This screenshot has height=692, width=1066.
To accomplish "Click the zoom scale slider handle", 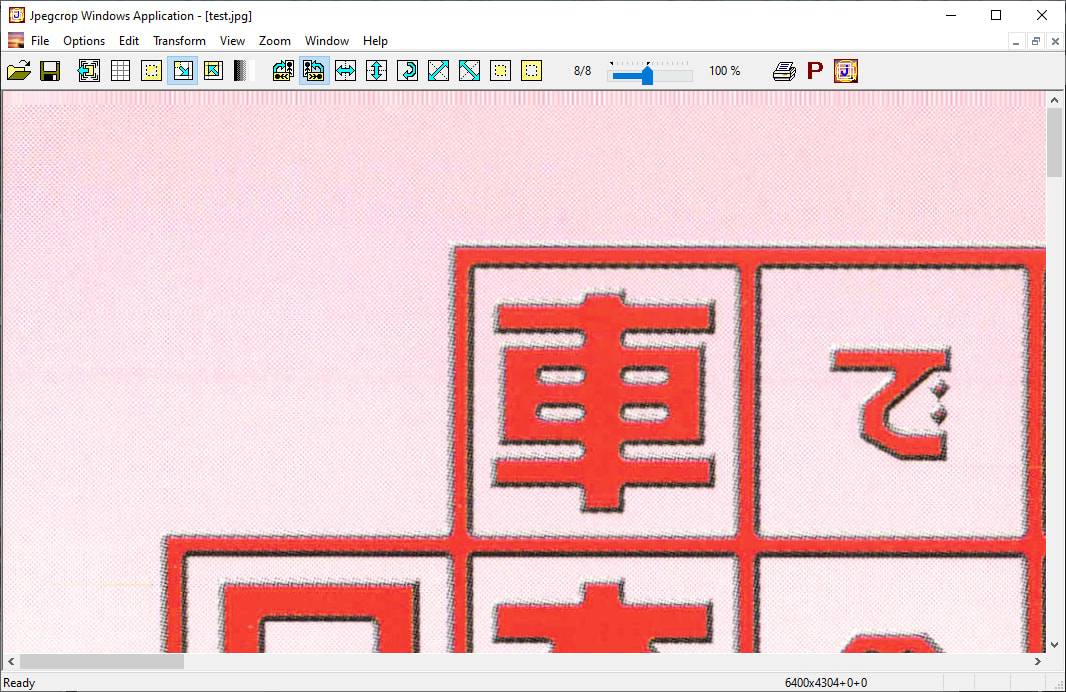I will tap(647, 74).
